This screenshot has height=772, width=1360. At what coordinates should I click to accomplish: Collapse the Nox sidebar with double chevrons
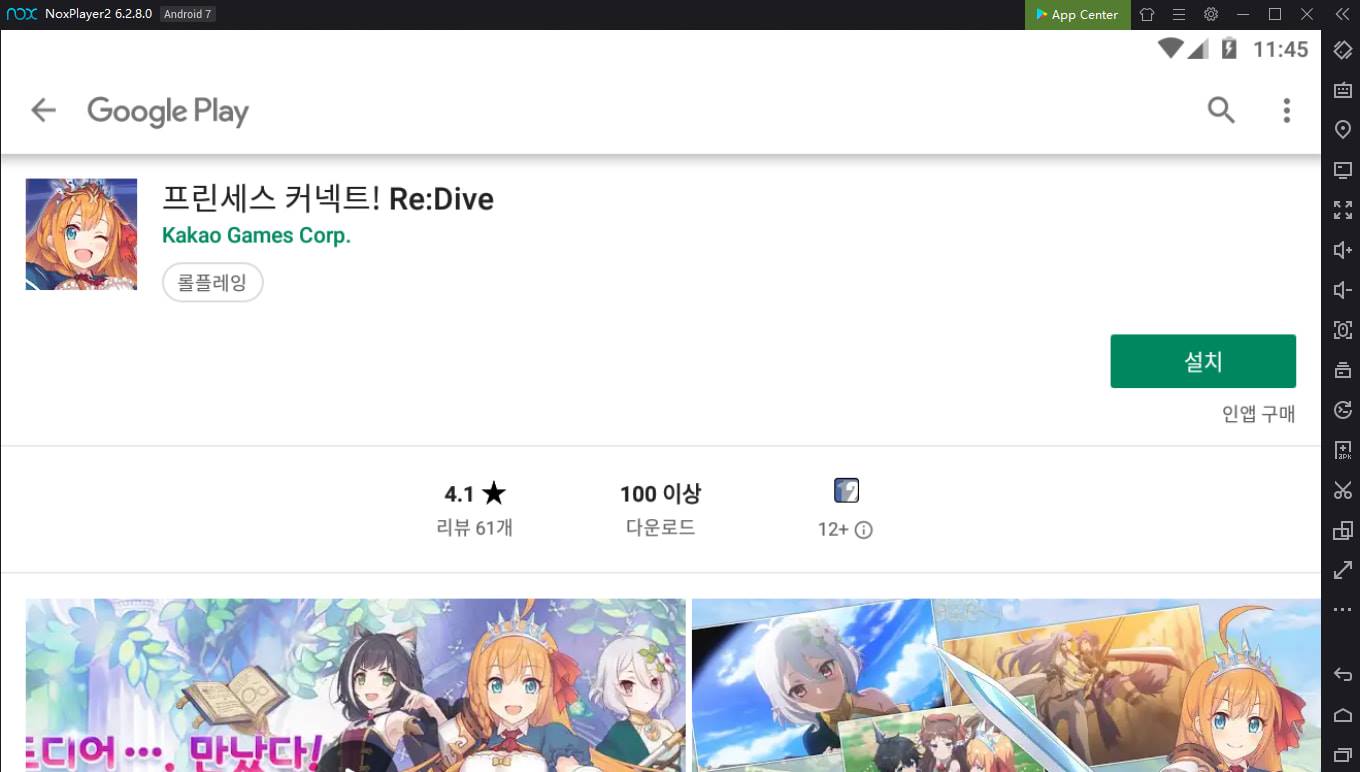(1342, 15)
